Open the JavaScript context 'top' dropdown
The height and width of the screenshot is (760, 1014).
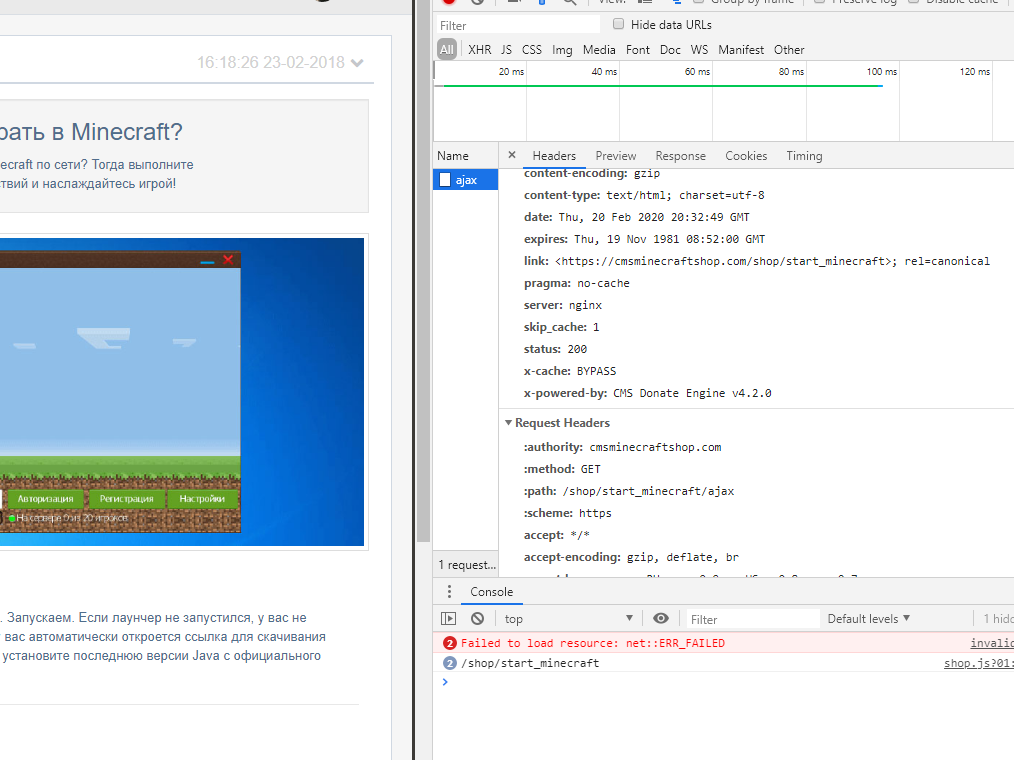568,619
